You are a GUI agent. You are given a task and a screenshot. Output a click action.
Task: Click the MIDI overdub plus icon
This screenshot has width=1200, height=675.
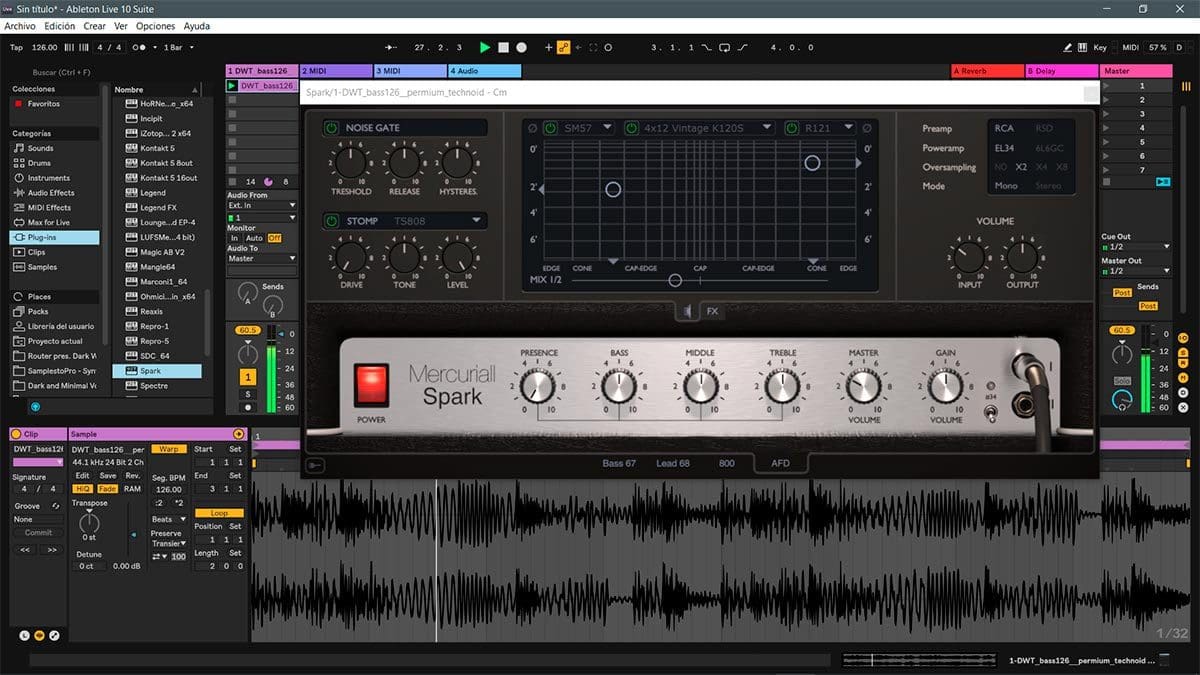click(x=548, y=47)
